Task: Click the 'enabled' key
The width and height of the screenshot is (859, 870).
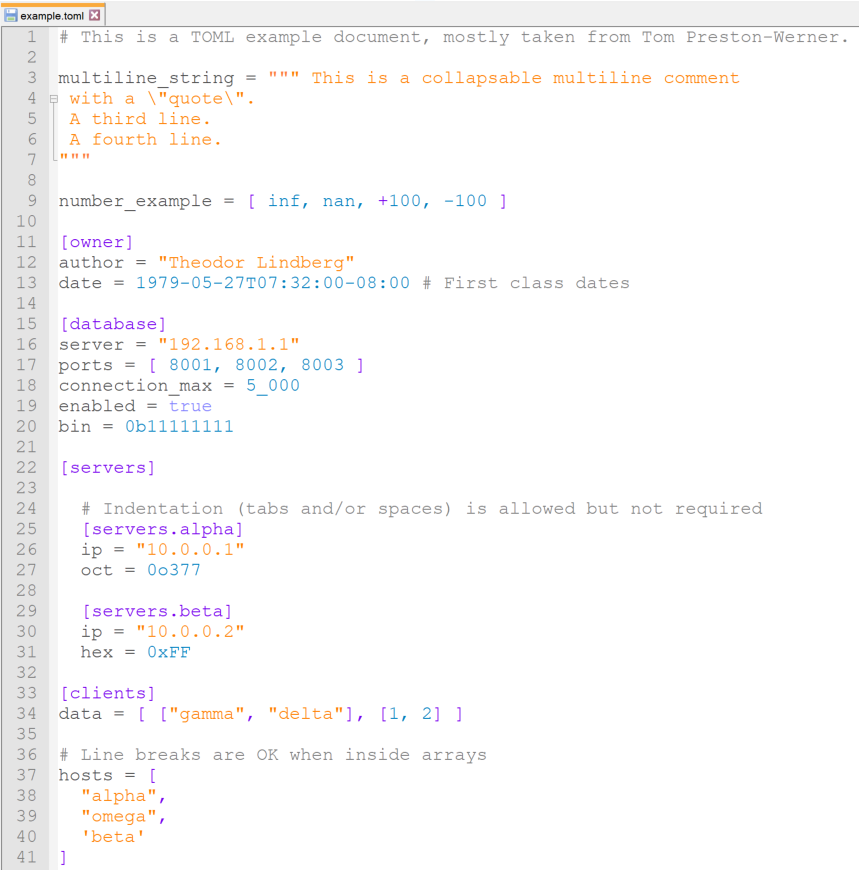Action: point(97,406)
